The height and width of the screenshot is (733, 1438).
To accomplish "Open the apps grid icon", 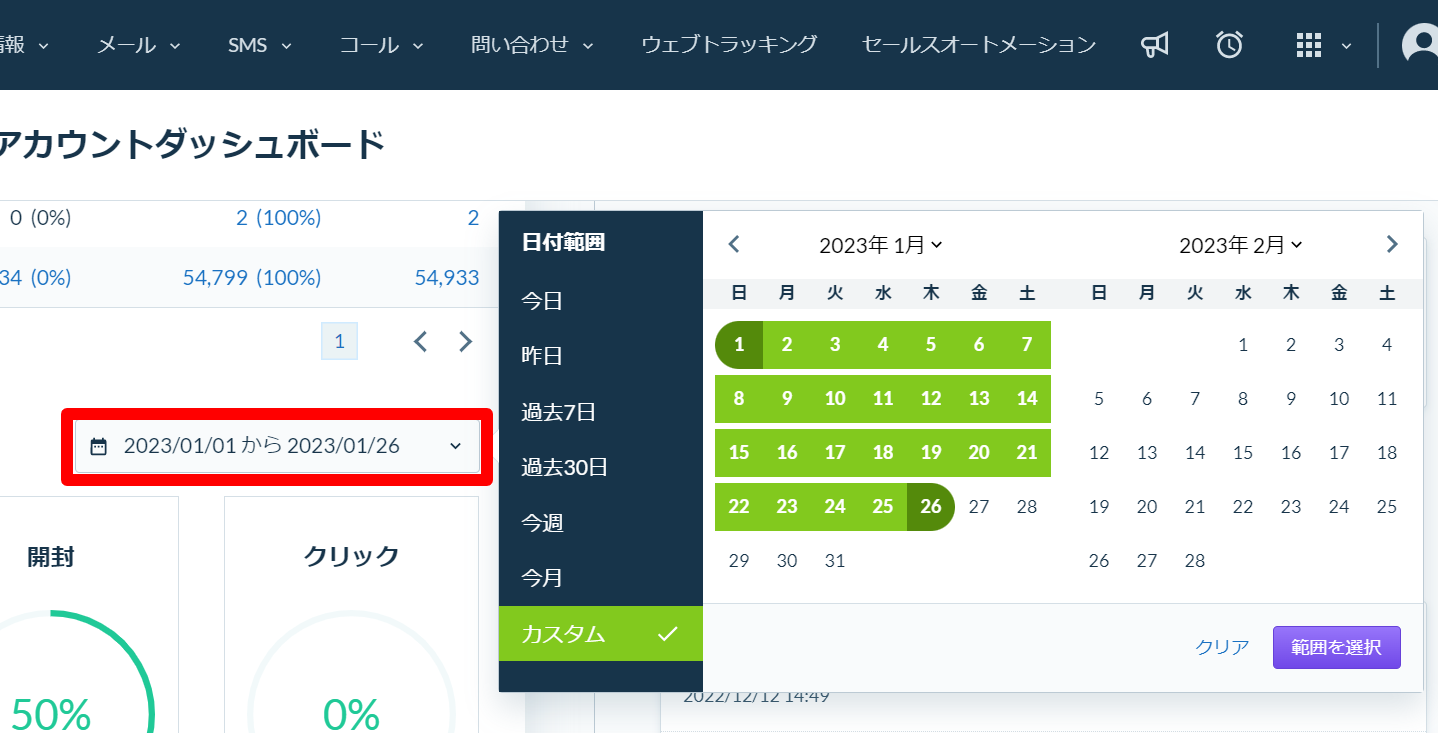I will coord(1308,45).
